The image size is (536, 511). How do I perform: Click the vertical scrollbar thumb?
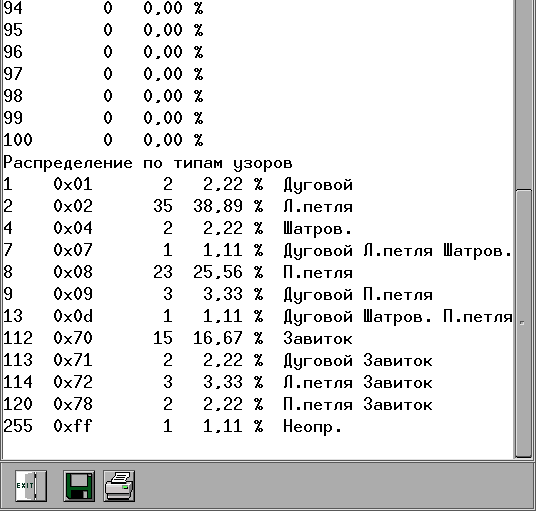pos(523,323)
